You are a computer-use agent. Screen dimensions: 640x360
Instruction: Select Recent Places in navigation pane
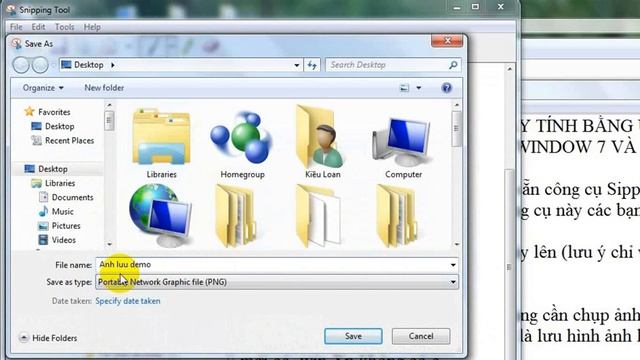click(x=62, y=140)
